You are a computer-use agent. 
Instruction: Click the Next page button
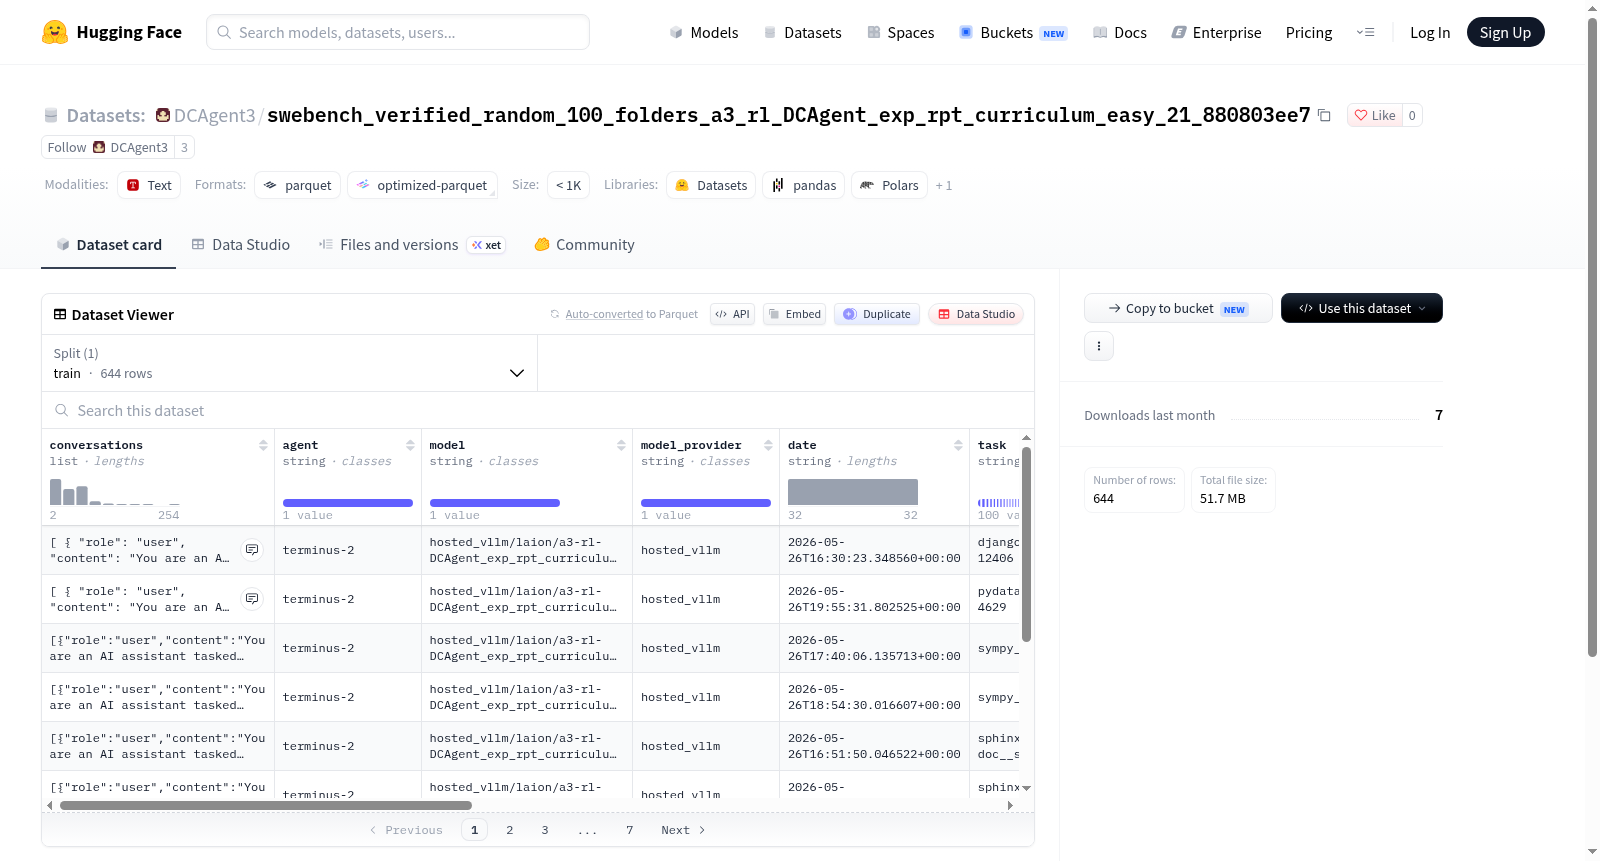click(x=683, y=830)
